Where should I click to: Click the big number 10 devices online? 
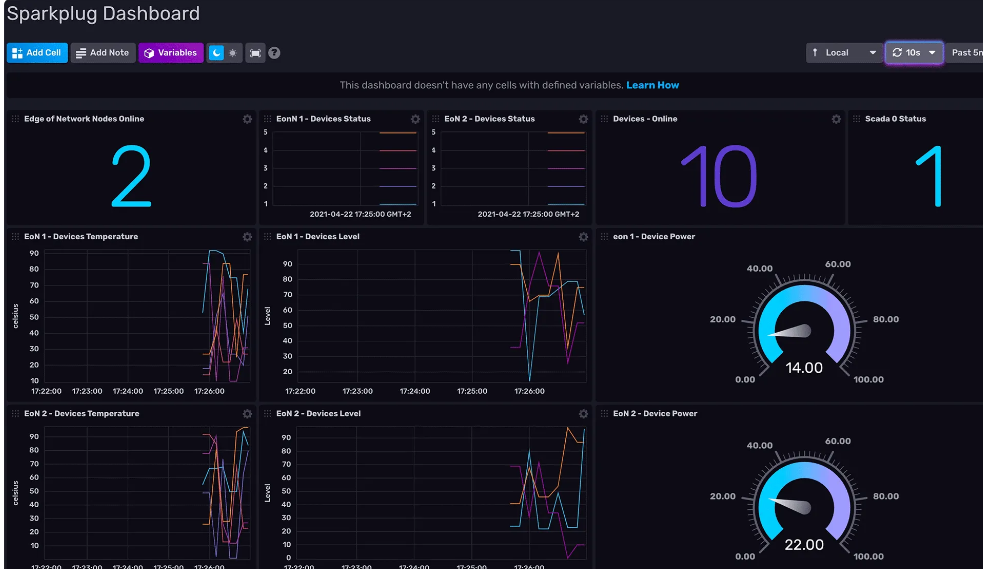pos(719,176)
